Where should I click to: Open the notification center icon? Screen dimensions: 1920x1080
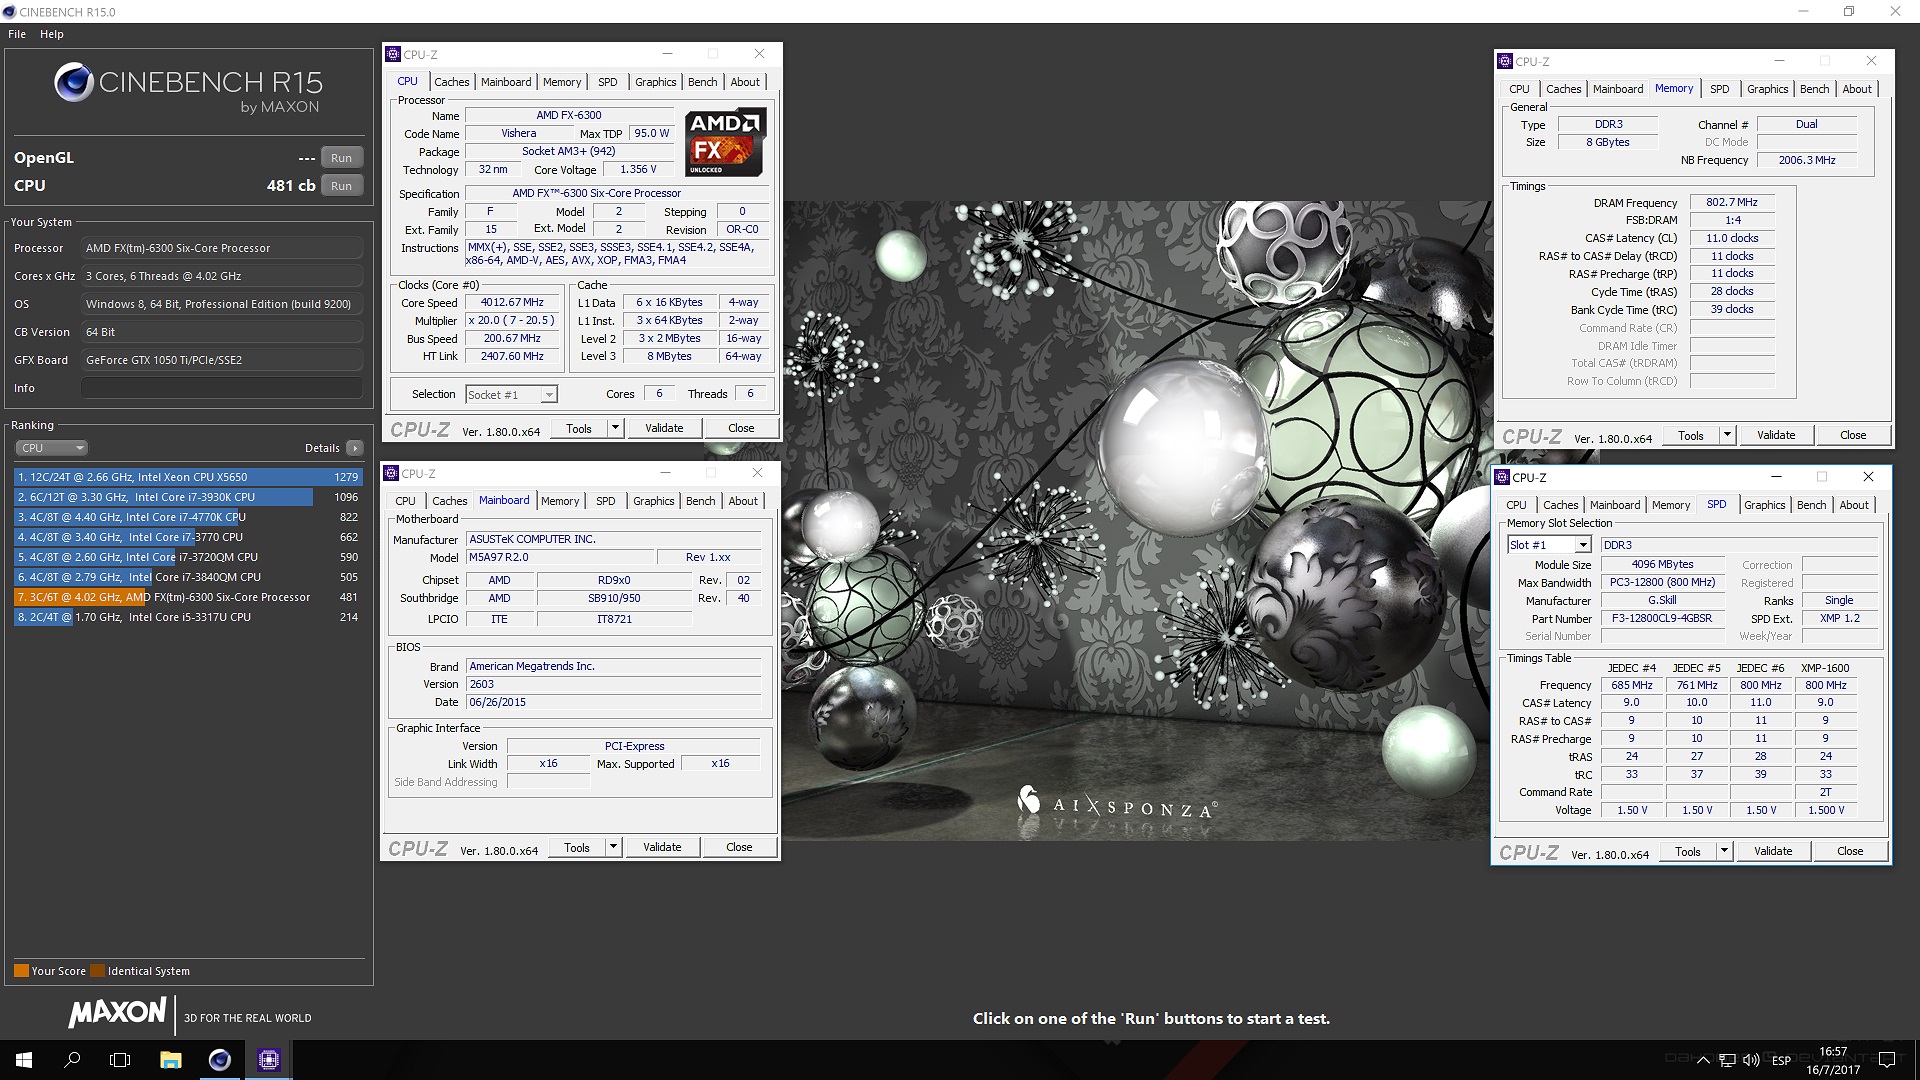pos(1887,1060)
